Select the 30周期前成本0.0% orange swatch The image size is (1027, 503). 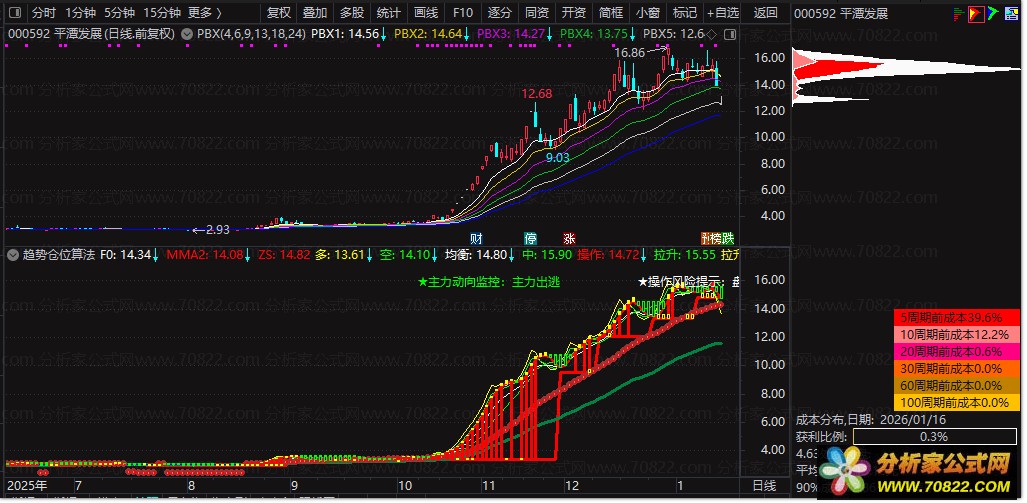click(x=957, y=369)
